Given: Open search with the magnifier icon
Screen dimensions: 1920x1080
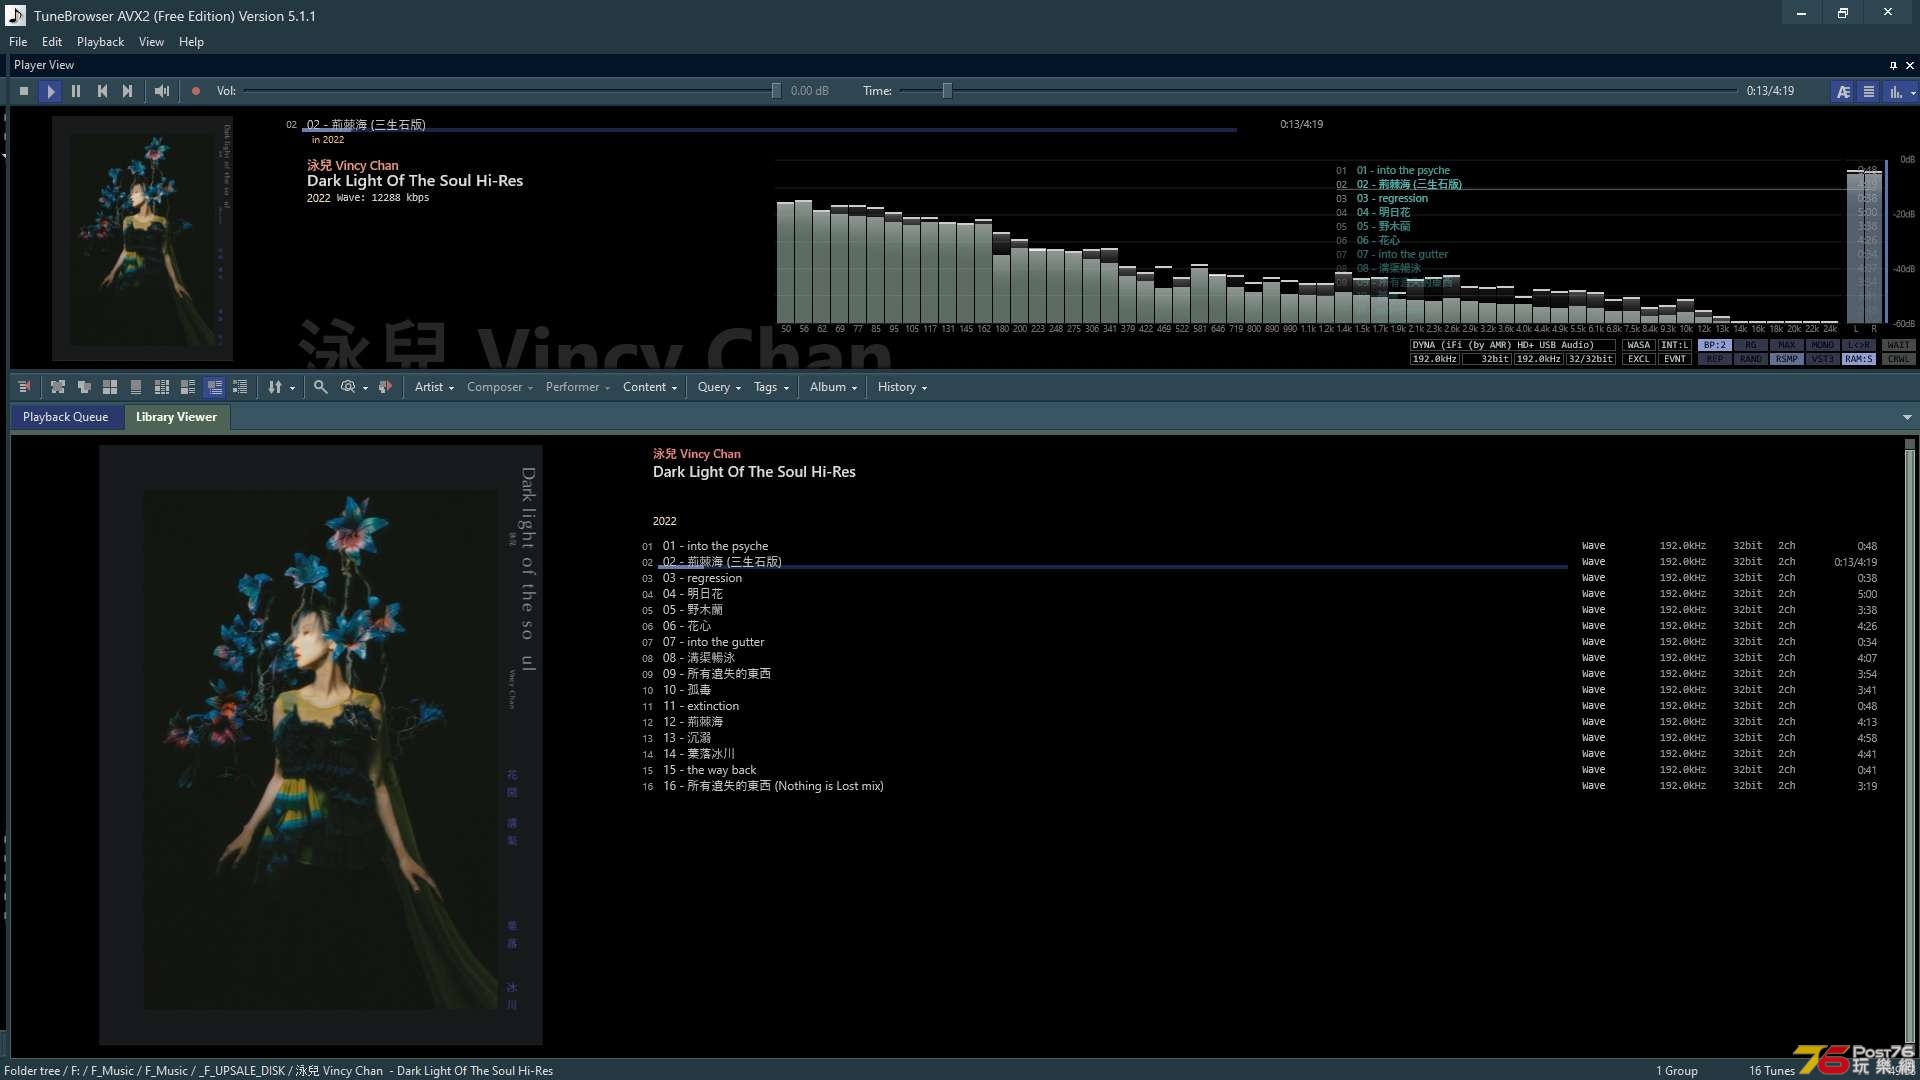Looking at the screenshot, I should click(x=320, y=387).
